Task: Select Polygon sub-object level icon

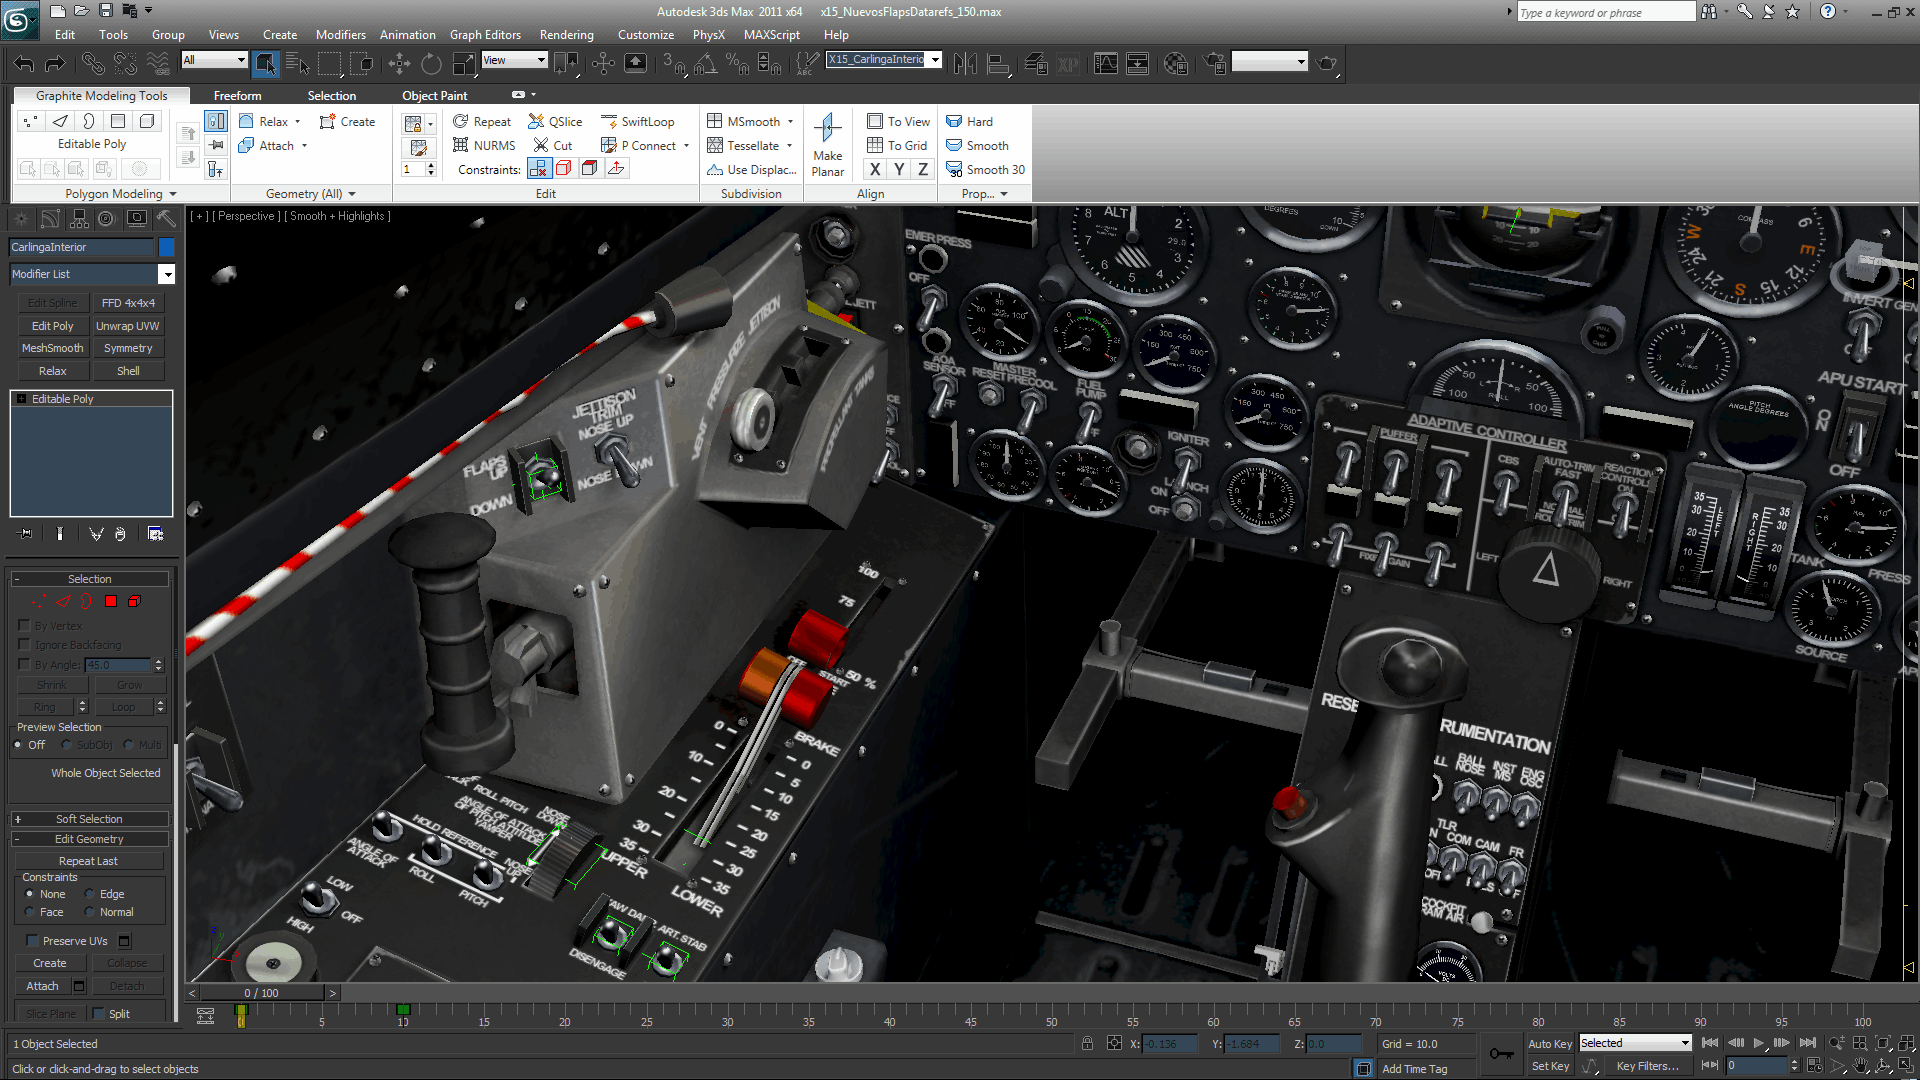Action: pos(111,602)
